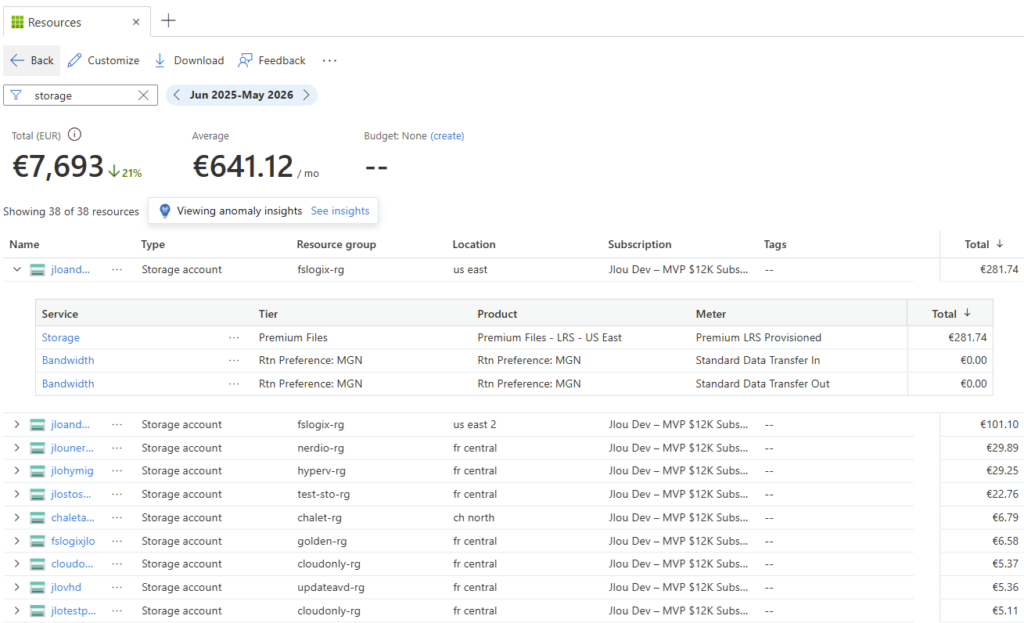Sort nested table by Total column
The width and height of the screenshot is (1024, 623).
pos(951,314)
